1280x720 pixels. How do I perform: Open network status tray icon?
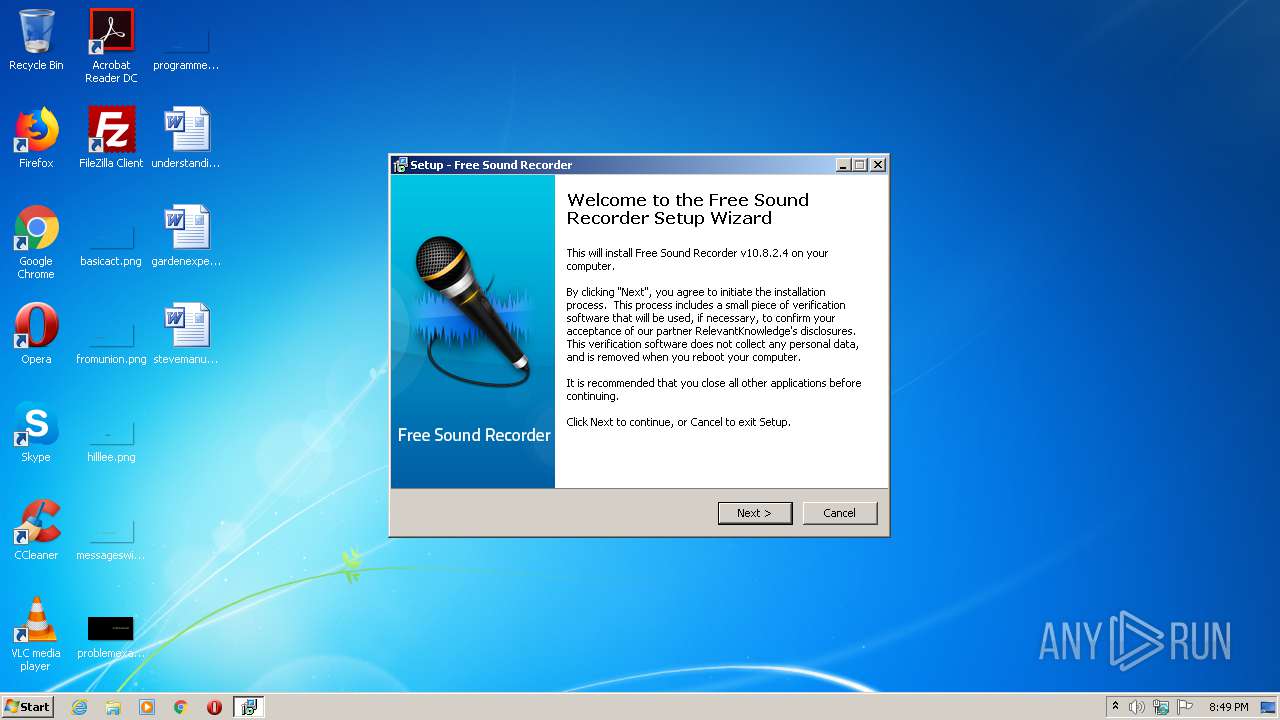coord(1161,707)
